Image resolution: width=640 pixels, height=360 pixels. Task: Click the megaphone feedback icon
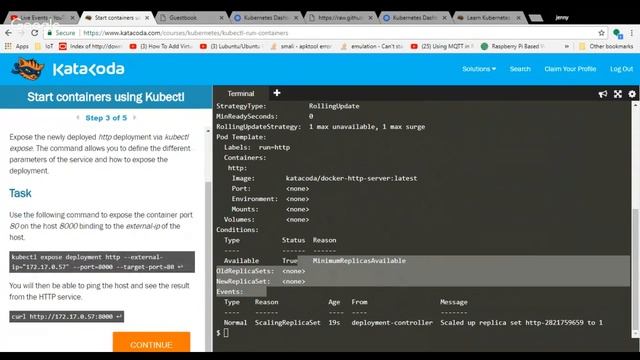pos(602,94)
